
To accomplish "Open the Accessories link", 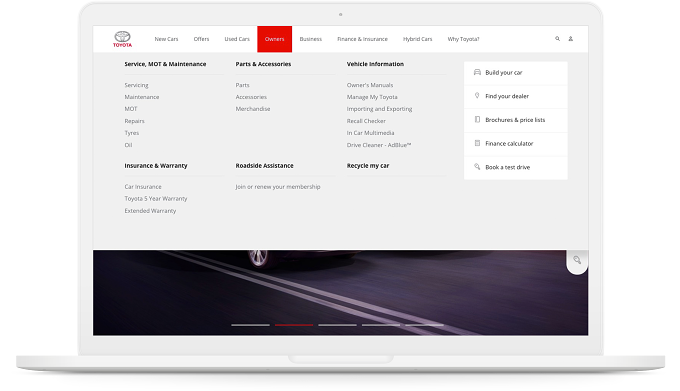I will (x=251, y=97).
